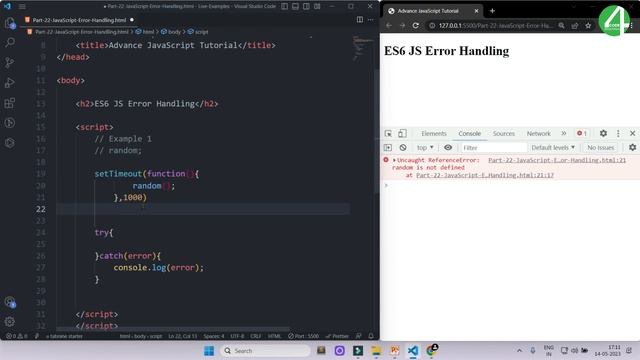Screen dimensions: 640x360
Task: Click 'Ln 22, Col 13' status entry
Action: pyautogui.click(x=182, y=336)
